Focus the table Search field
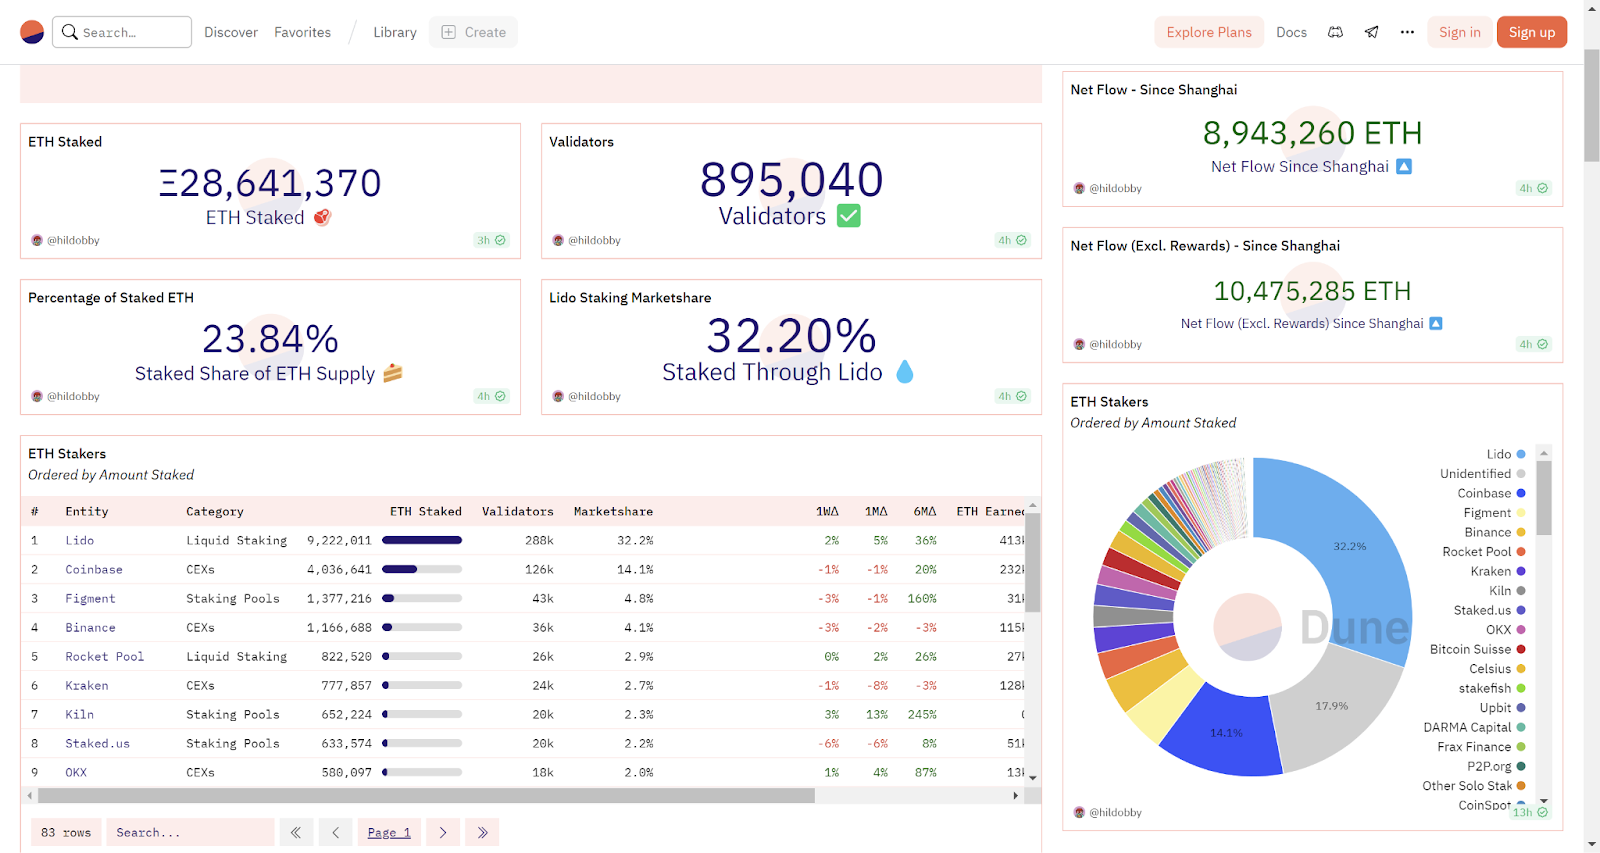 point(190,832)
